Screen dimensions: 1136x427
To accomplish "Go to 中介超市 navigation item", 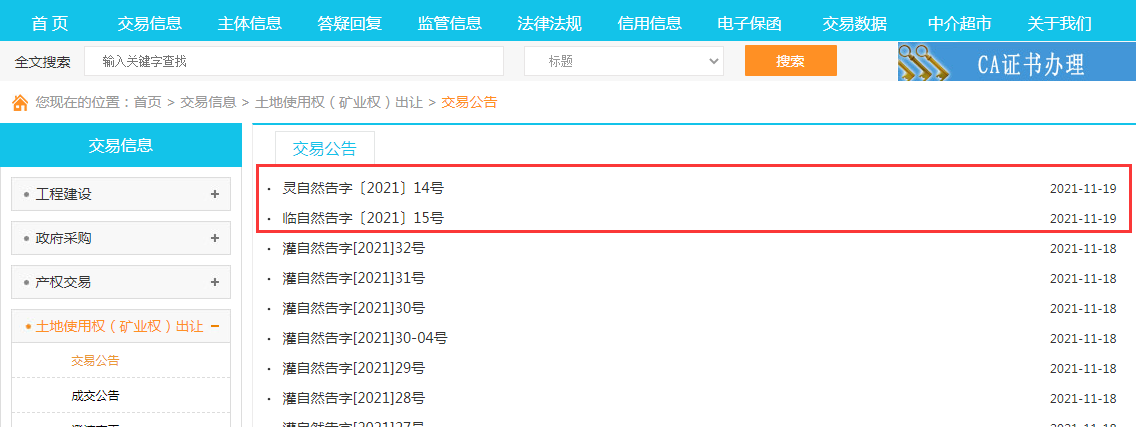I will point(959,23).
